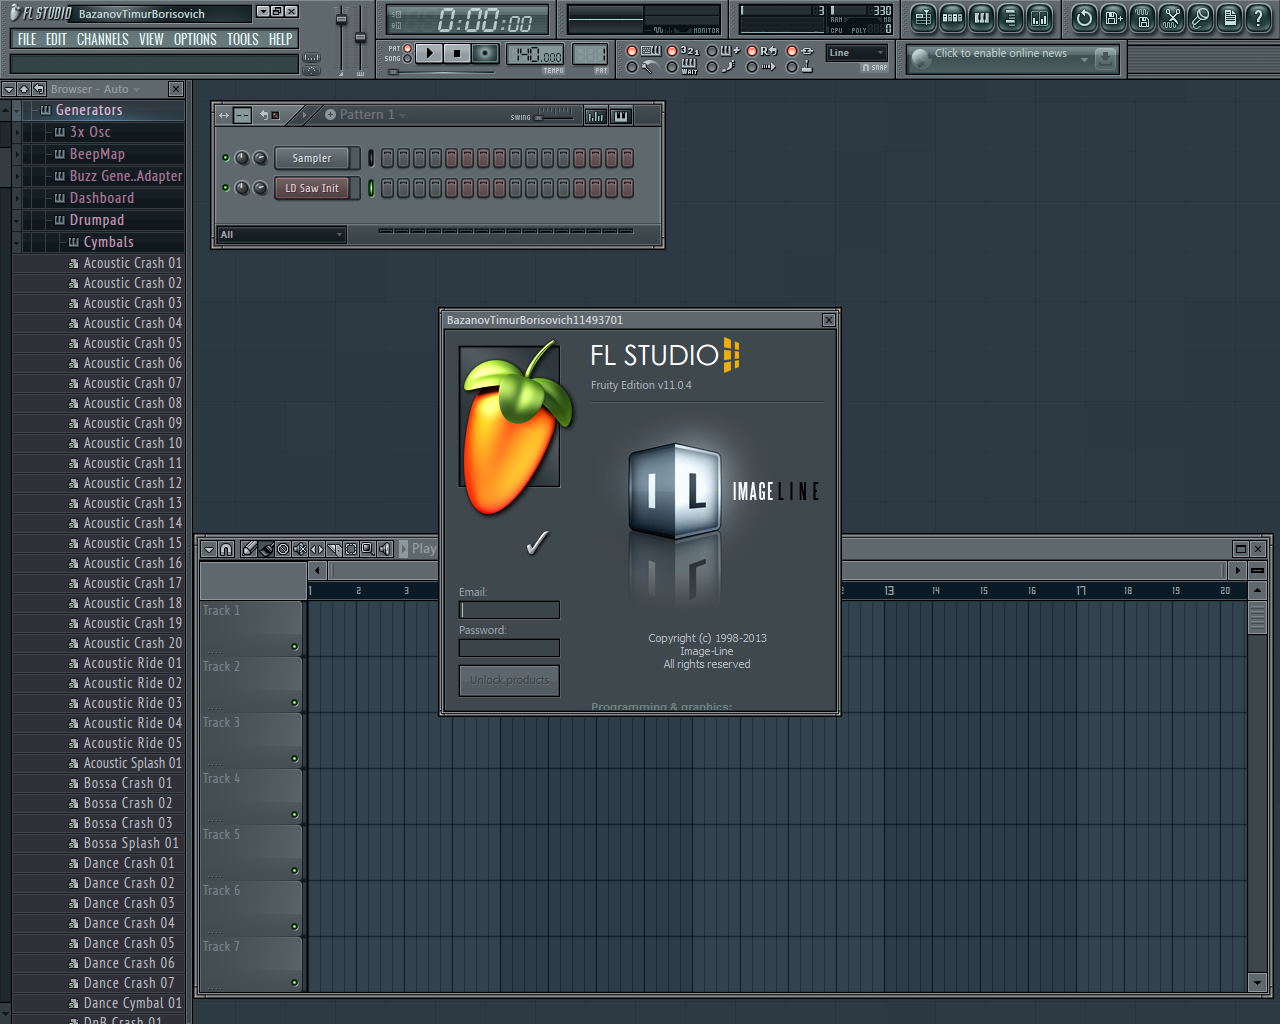Toggle the LD Saw Init mute LED
The width and height of the screenshot is (1280, 1028).
[x=226, y=188]
